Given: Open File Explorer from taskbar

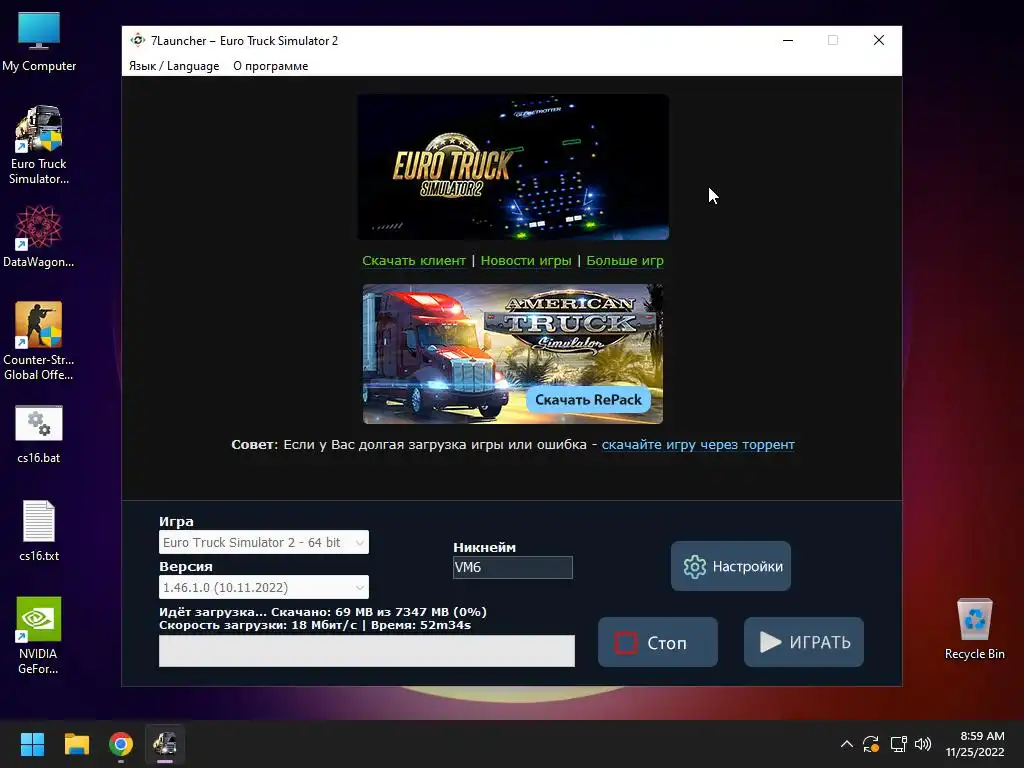Looking at the screenshot, I should [76, 744].
